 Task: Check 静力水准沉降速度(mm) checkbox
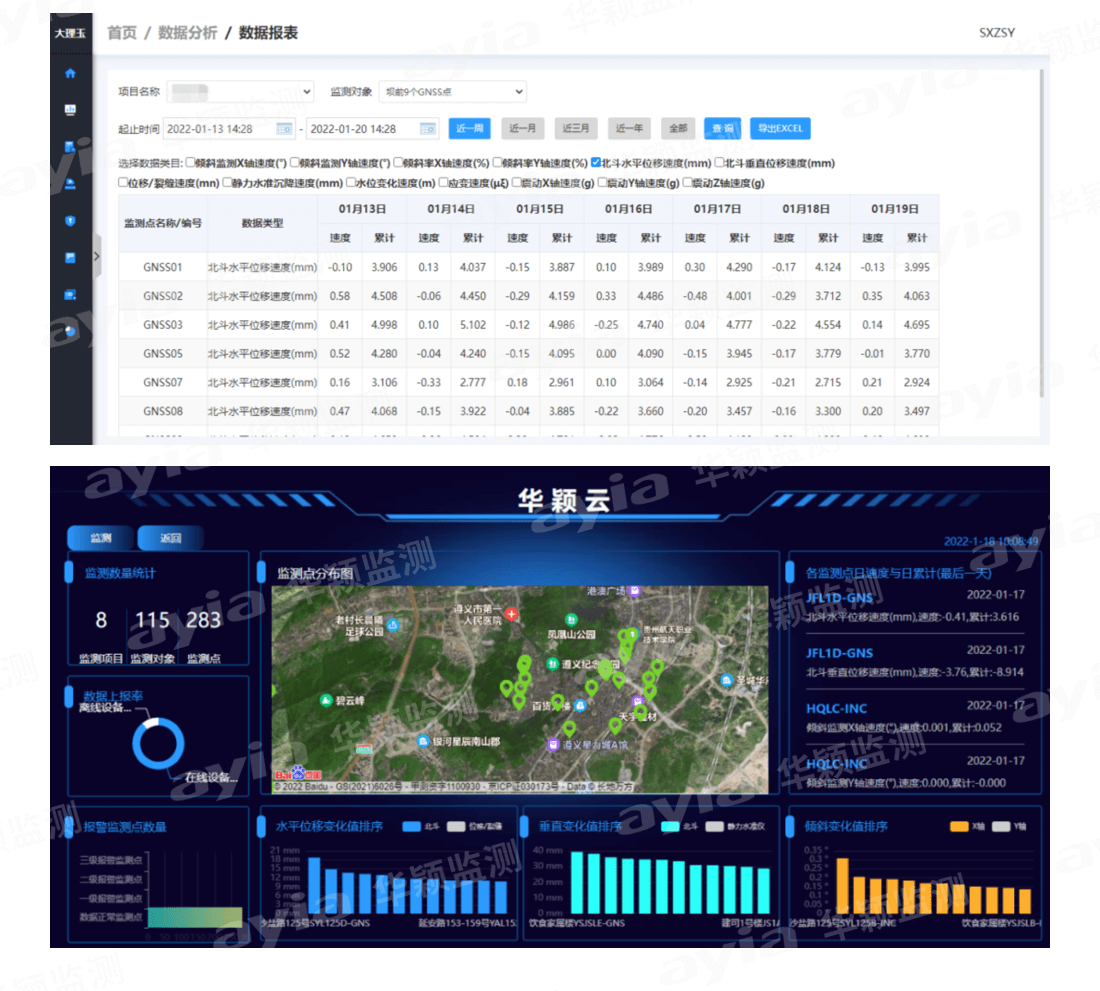point(226,183)
